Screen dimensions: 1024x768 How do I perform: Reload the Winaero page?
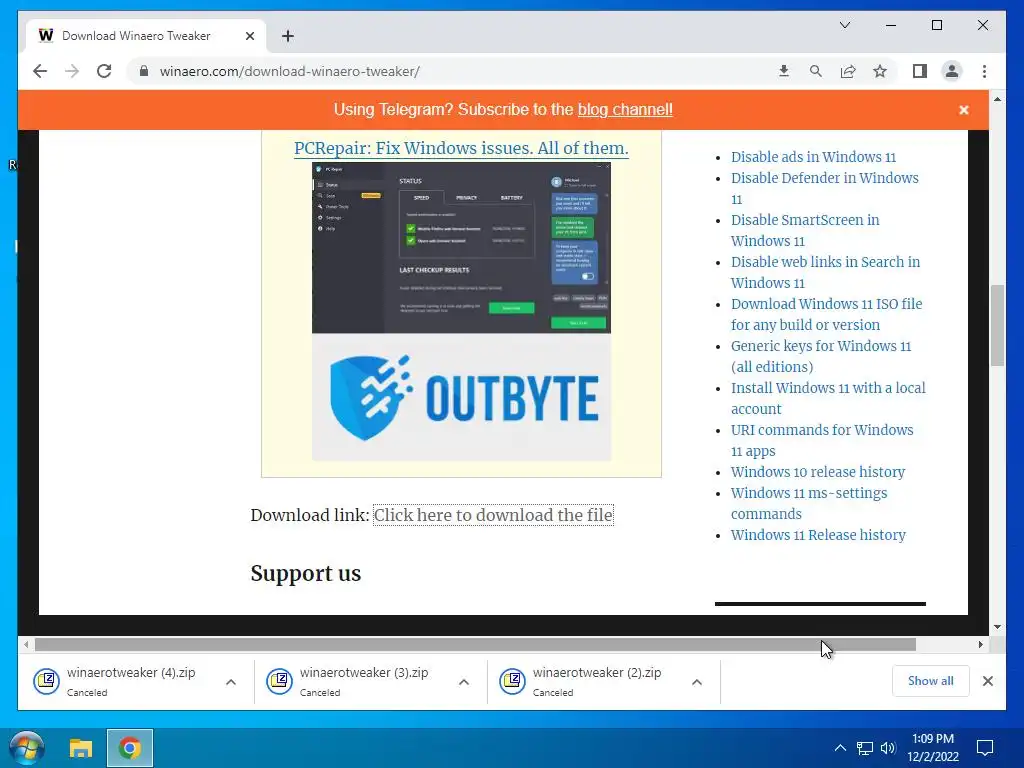coord(104,71)
